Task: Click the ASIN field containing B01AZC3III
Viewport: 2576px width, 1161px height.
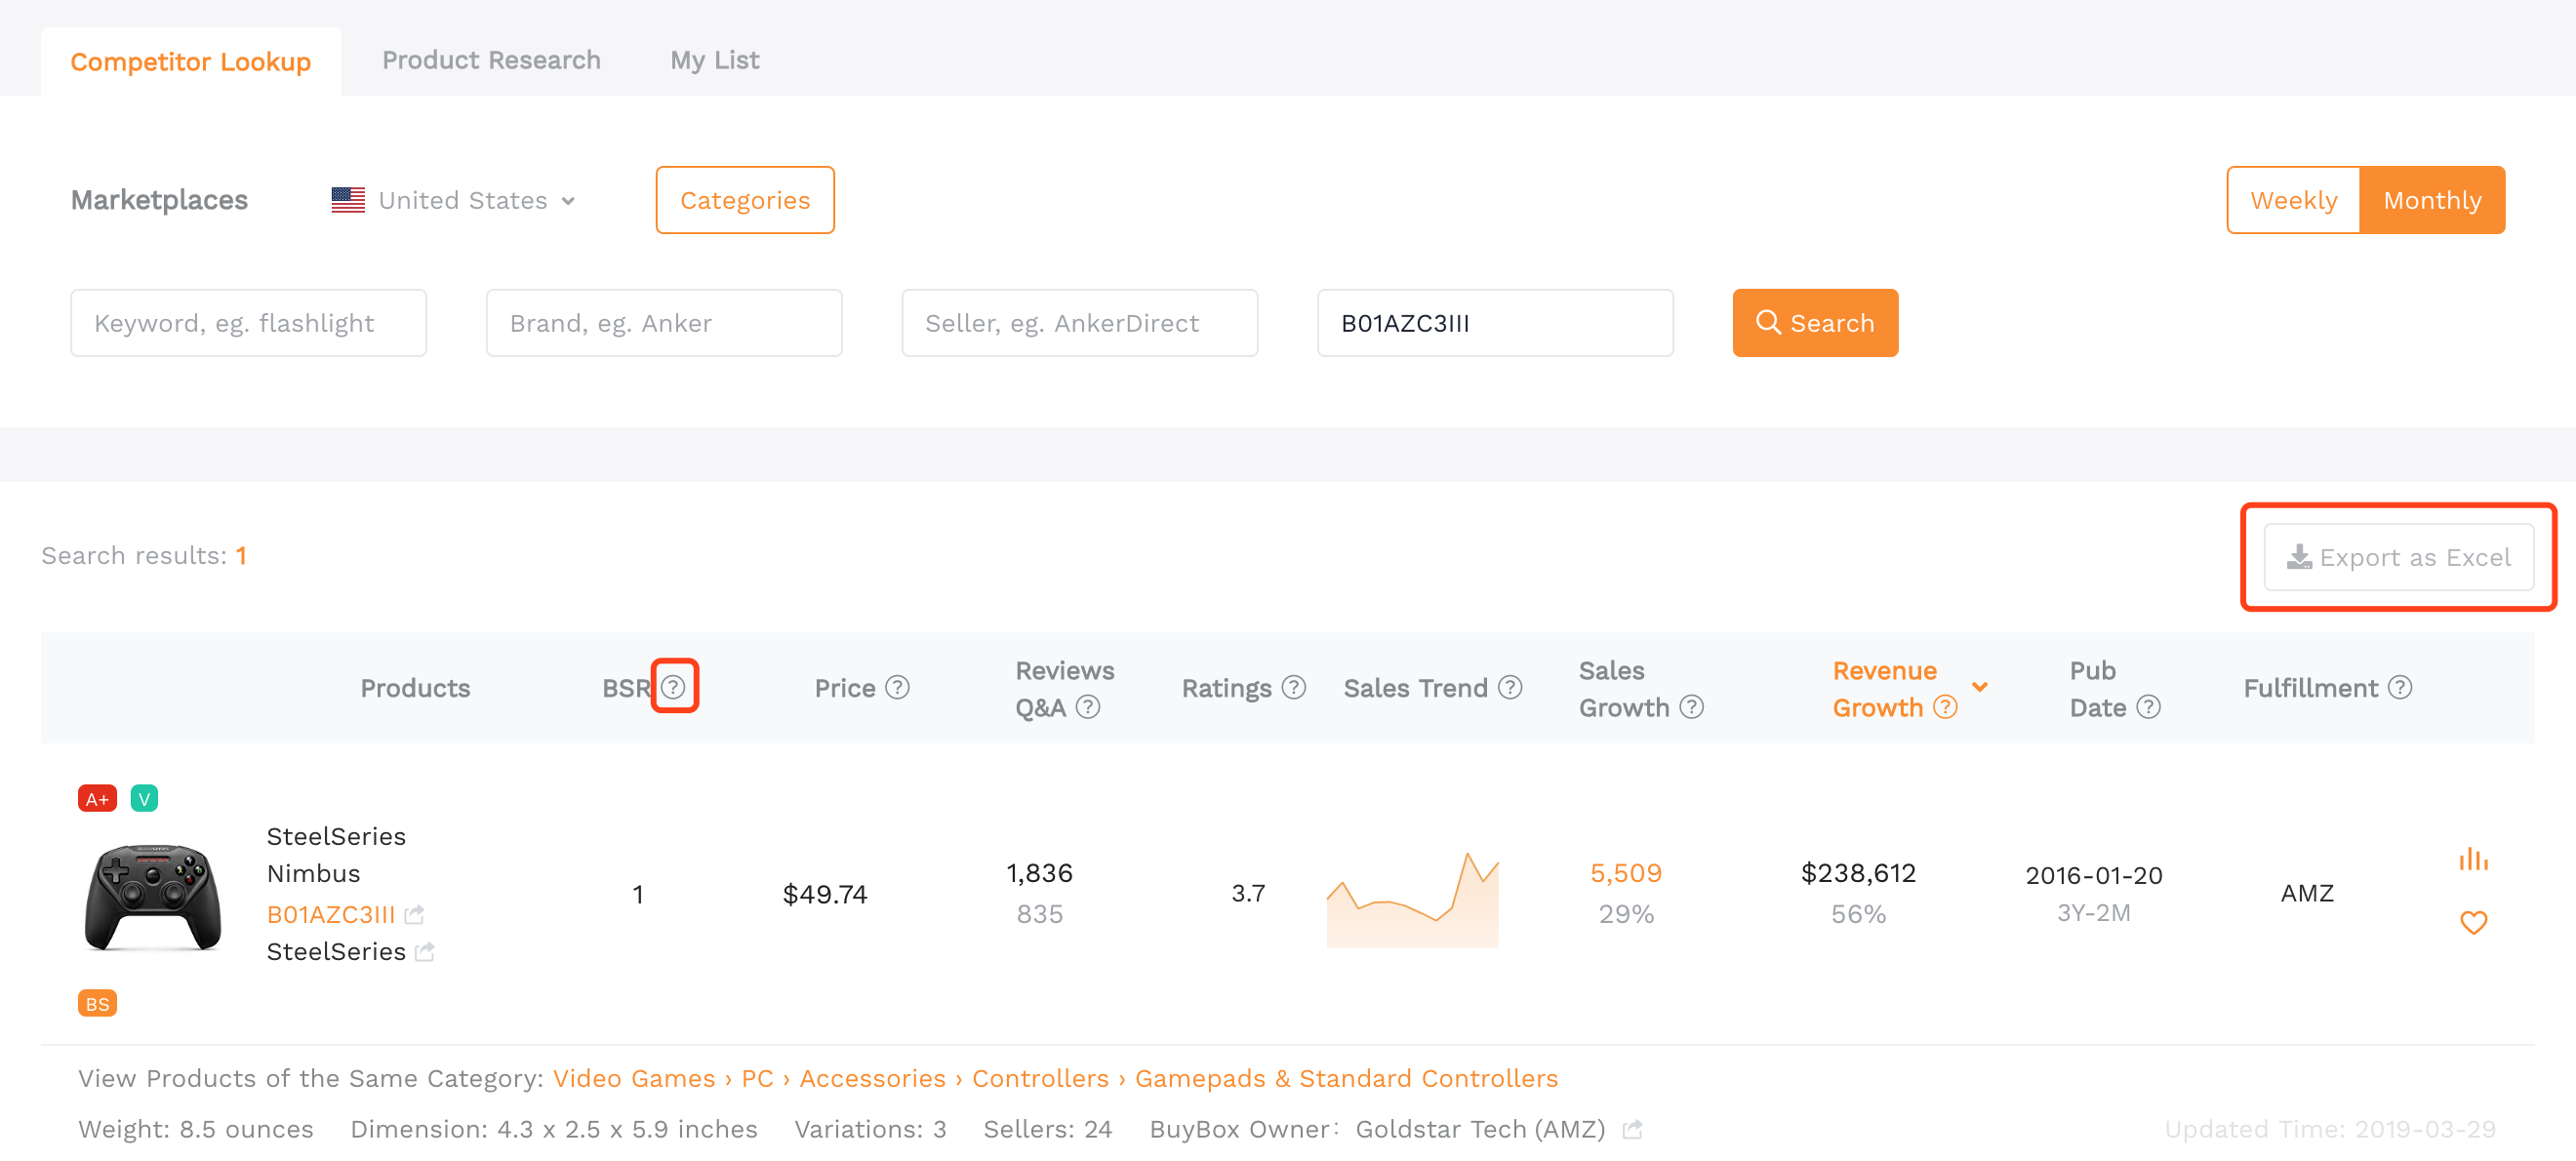Action: coord(1495,323)
